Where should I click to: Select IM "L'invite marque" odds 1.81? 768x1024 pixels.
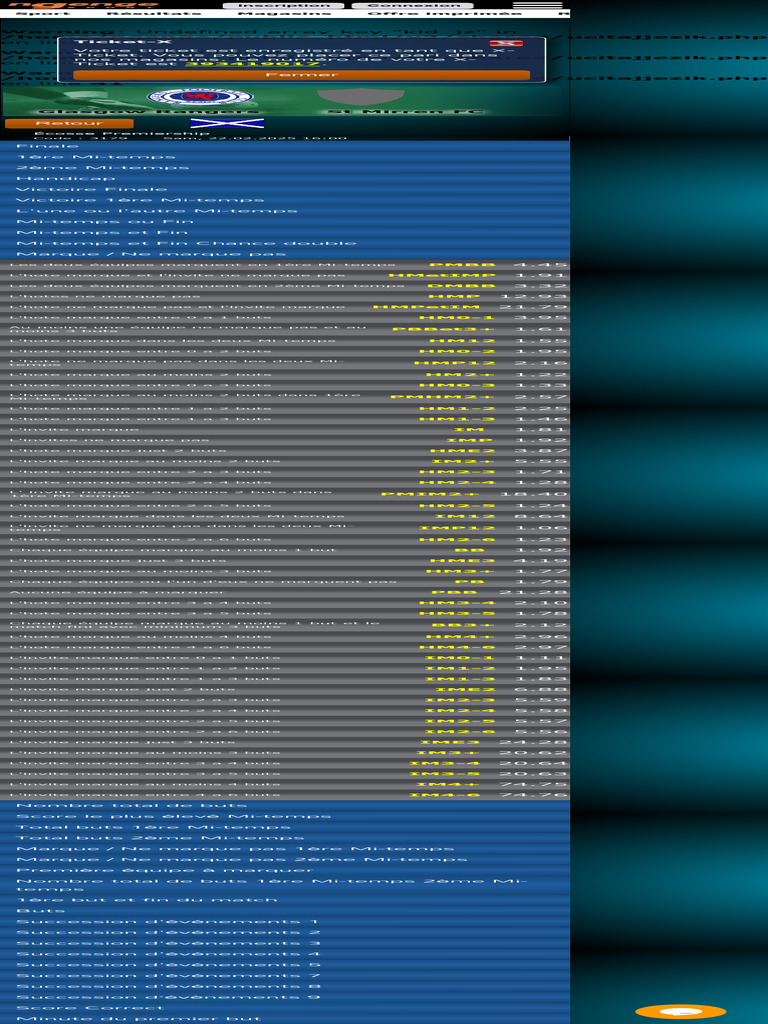coord(285,430)
